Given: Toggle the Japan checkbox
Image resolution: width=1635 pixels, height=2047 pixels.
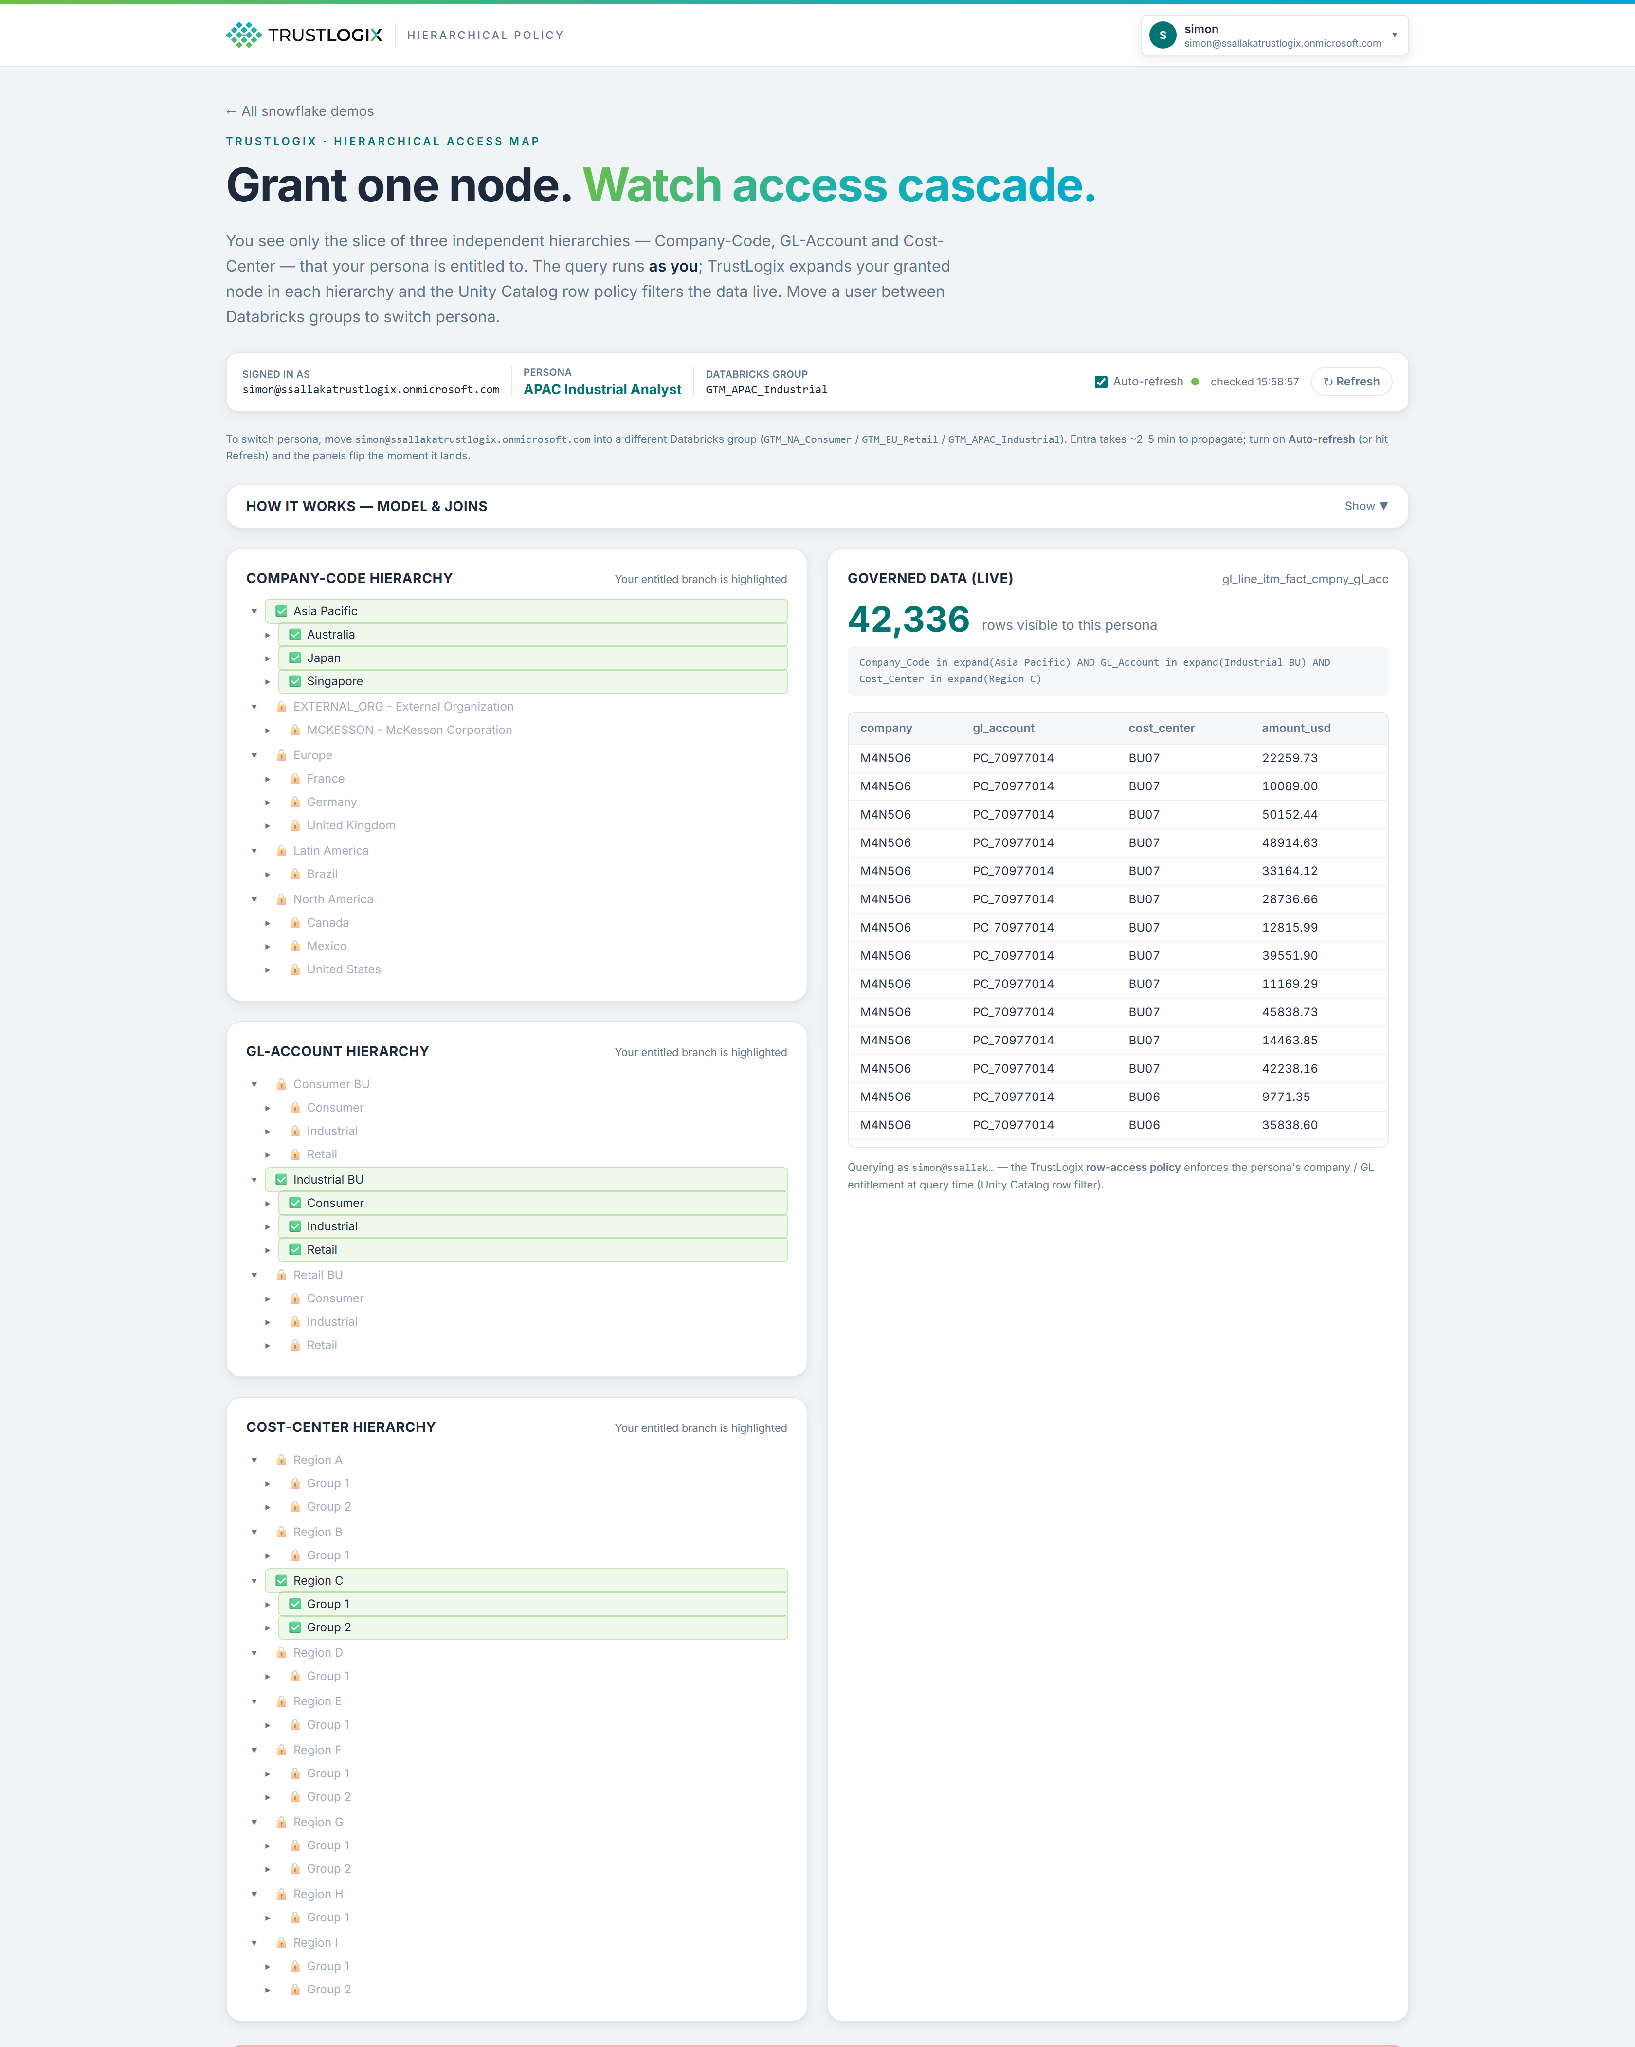Looking at the screenshot, I should point(295,658).
